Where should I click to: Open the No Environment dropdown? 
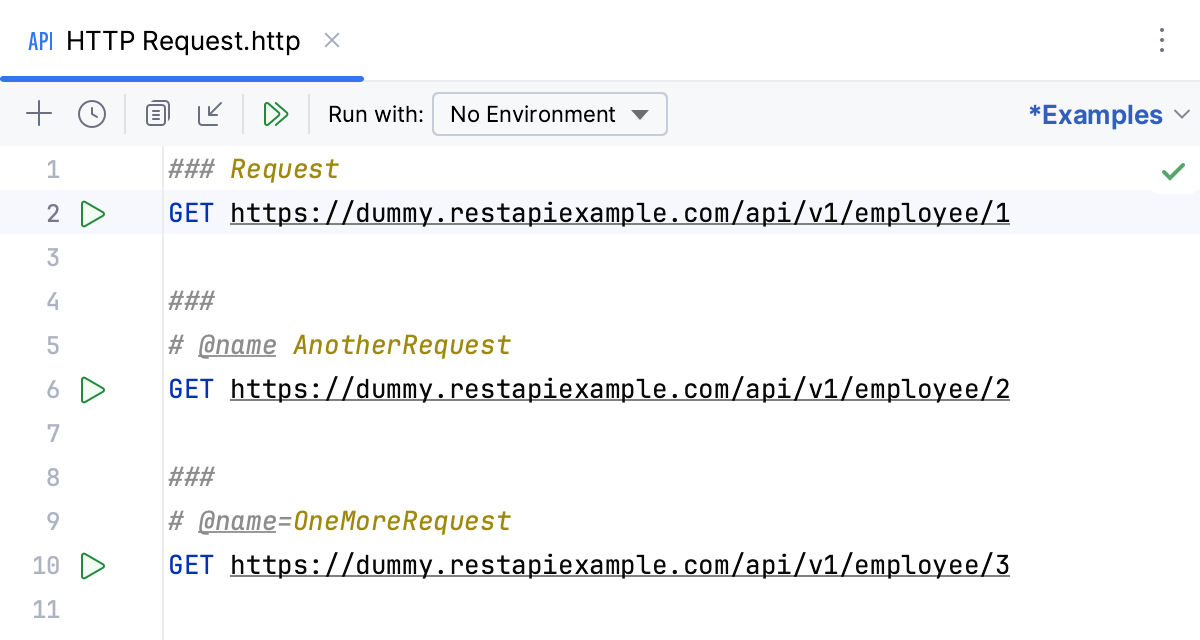(x=549, y=113)
